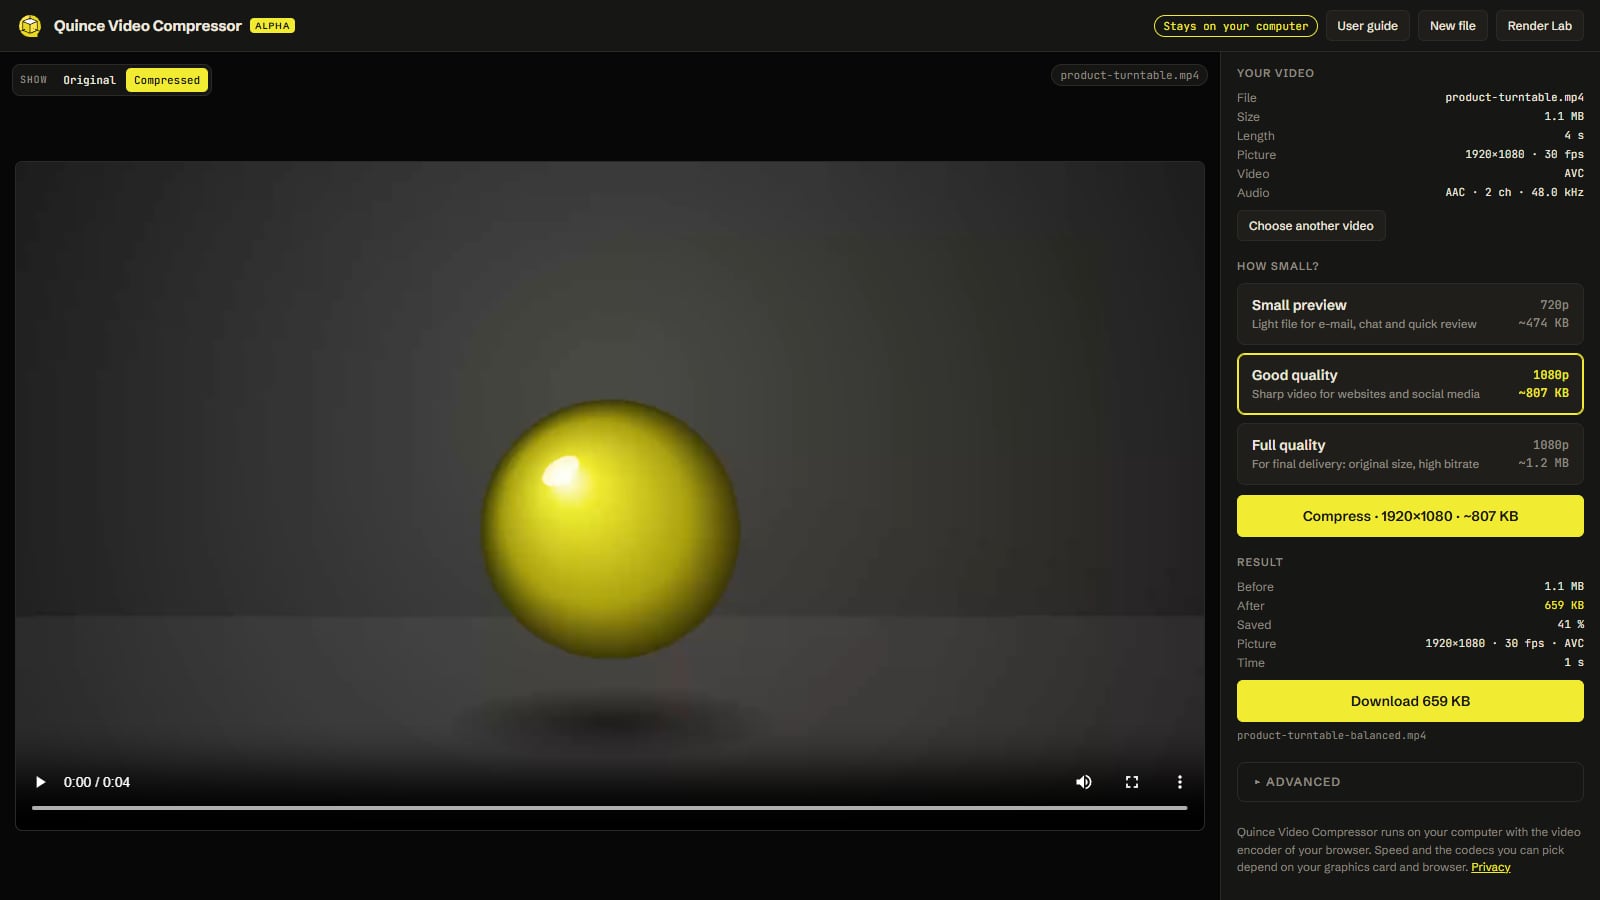Click the Quince Video Compressor title

click(148, 26)
